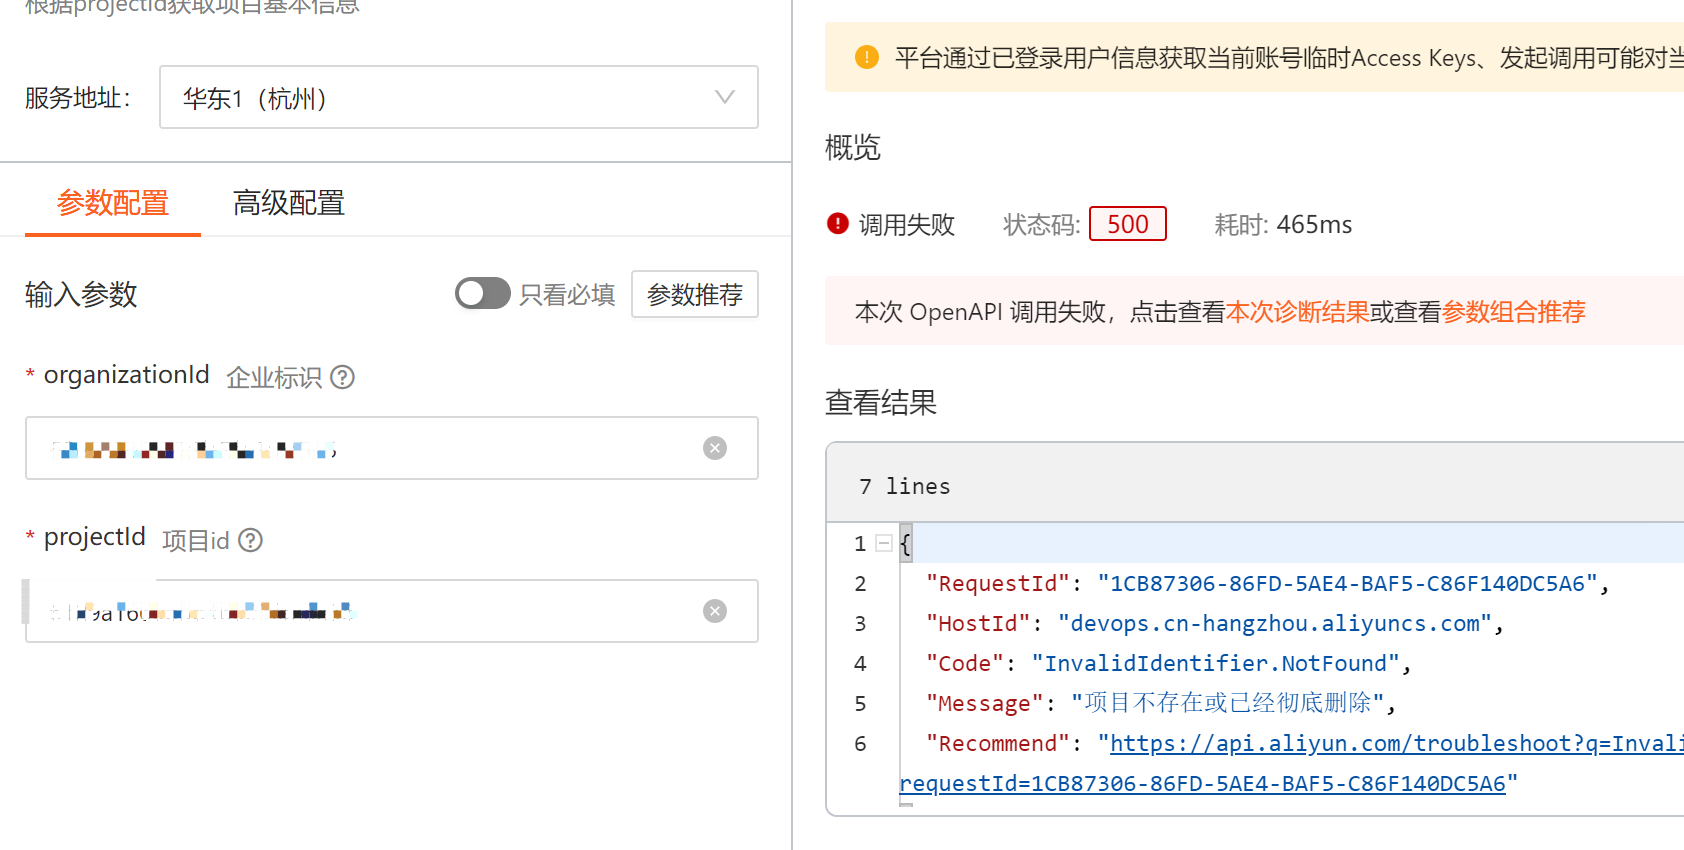Click the 7 lines header text
Image resolution: width=1684 pixels, height=850 pixels.
tap(905, 486)
